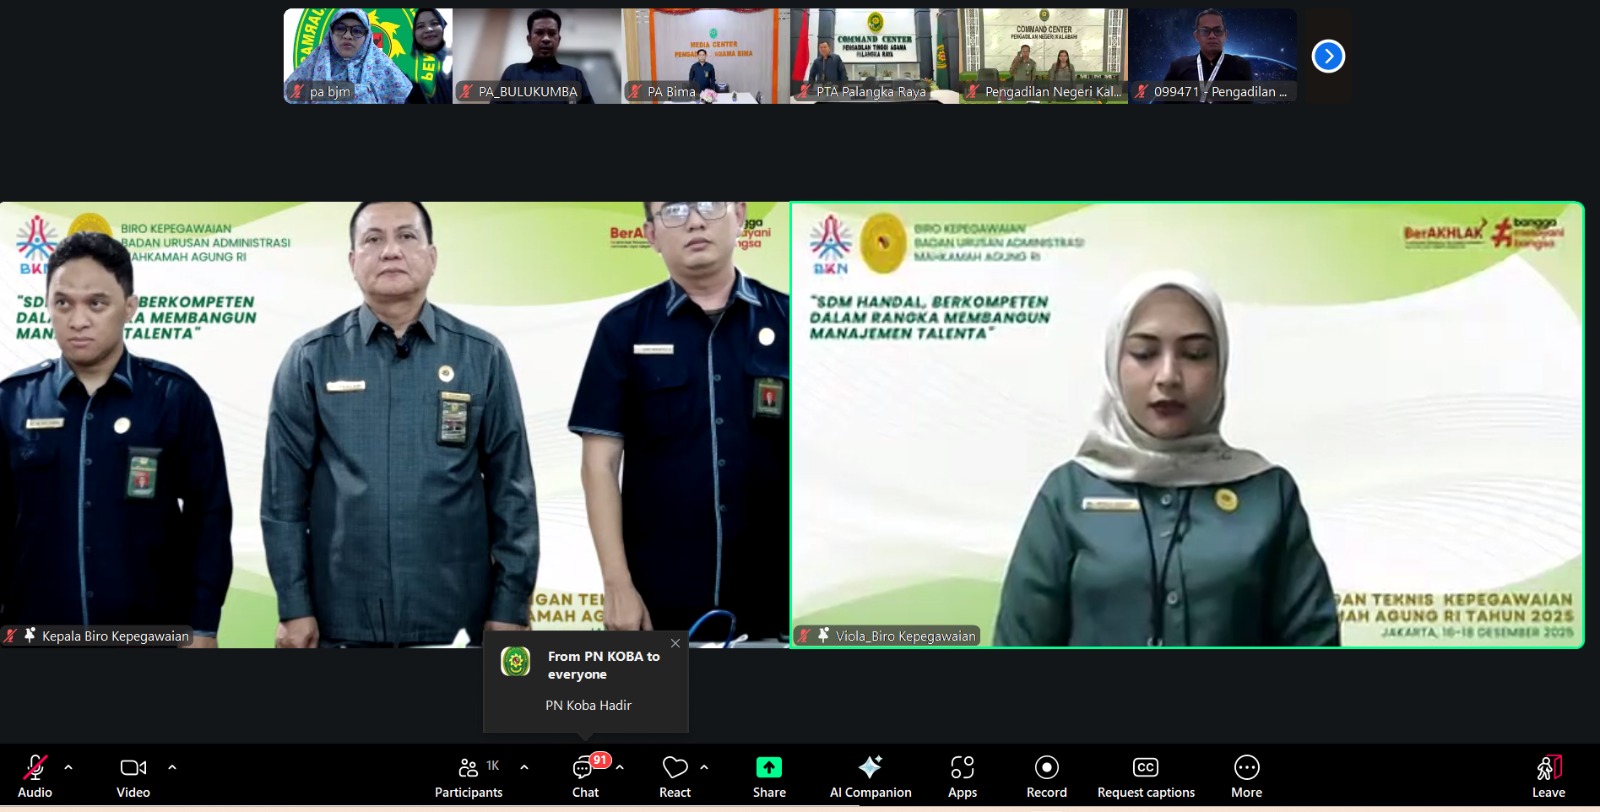Open the Chat panel with 91 unread messages

tap(584, 768)
